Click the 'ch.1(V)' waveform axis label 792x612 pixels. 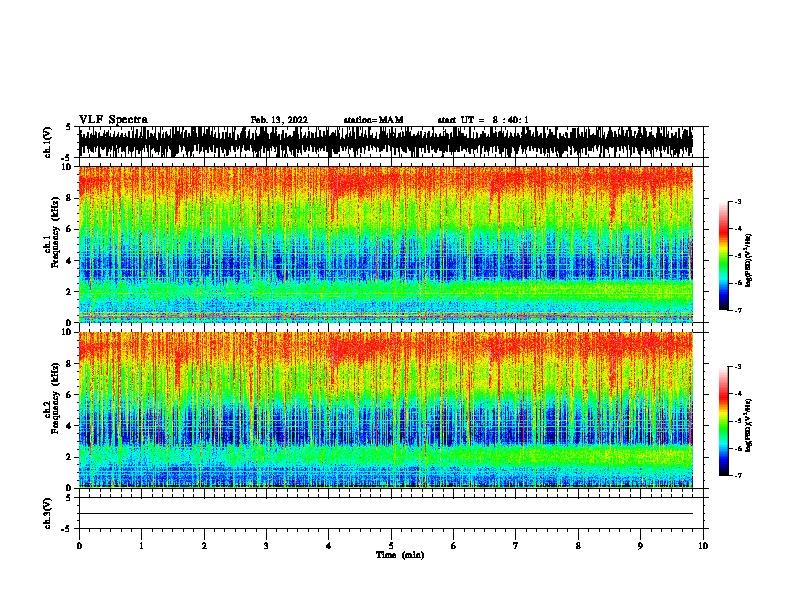click(x=47, y=142)
